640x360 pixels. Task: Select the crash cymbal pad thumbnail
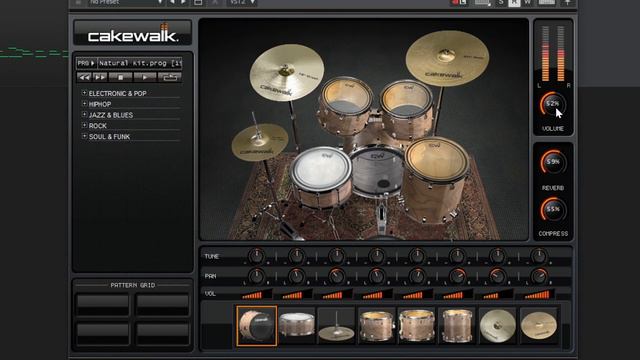(x=497, y=326)
